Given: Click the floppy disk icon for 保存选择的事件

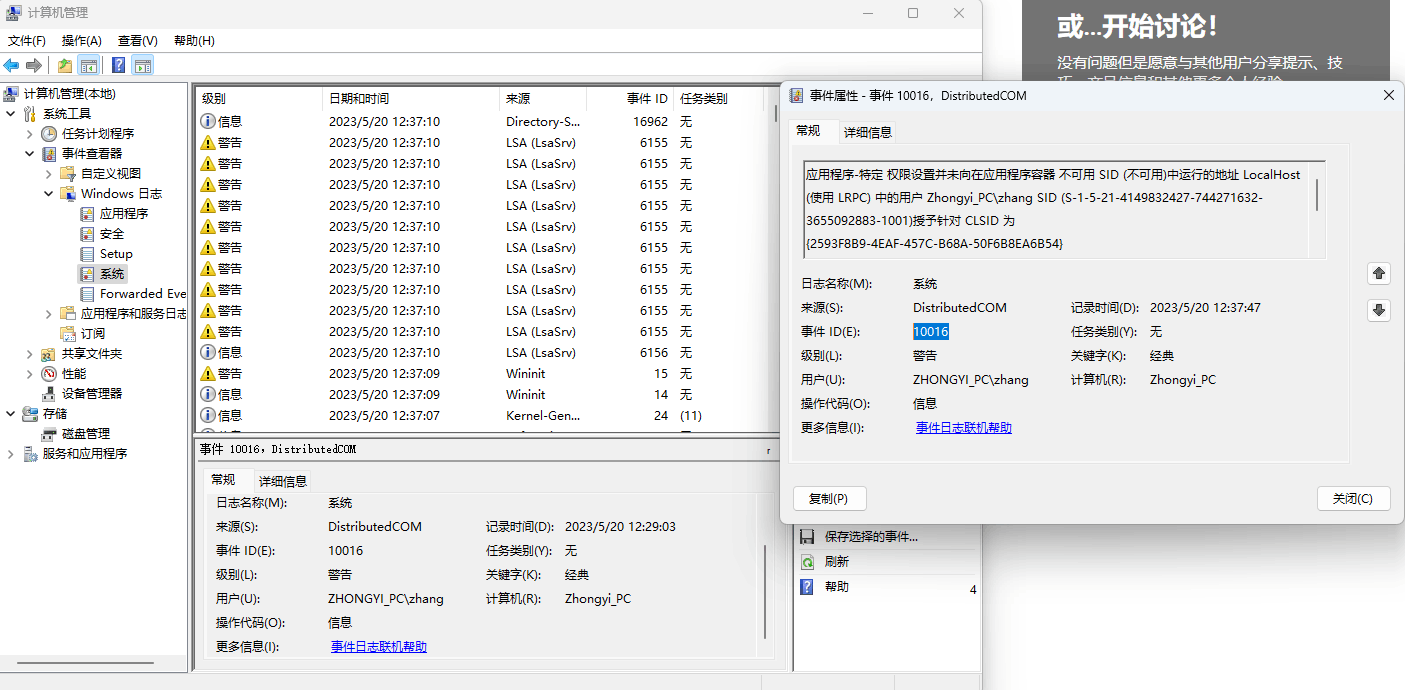Looking at the screenshot, I should tap(807, 537).
